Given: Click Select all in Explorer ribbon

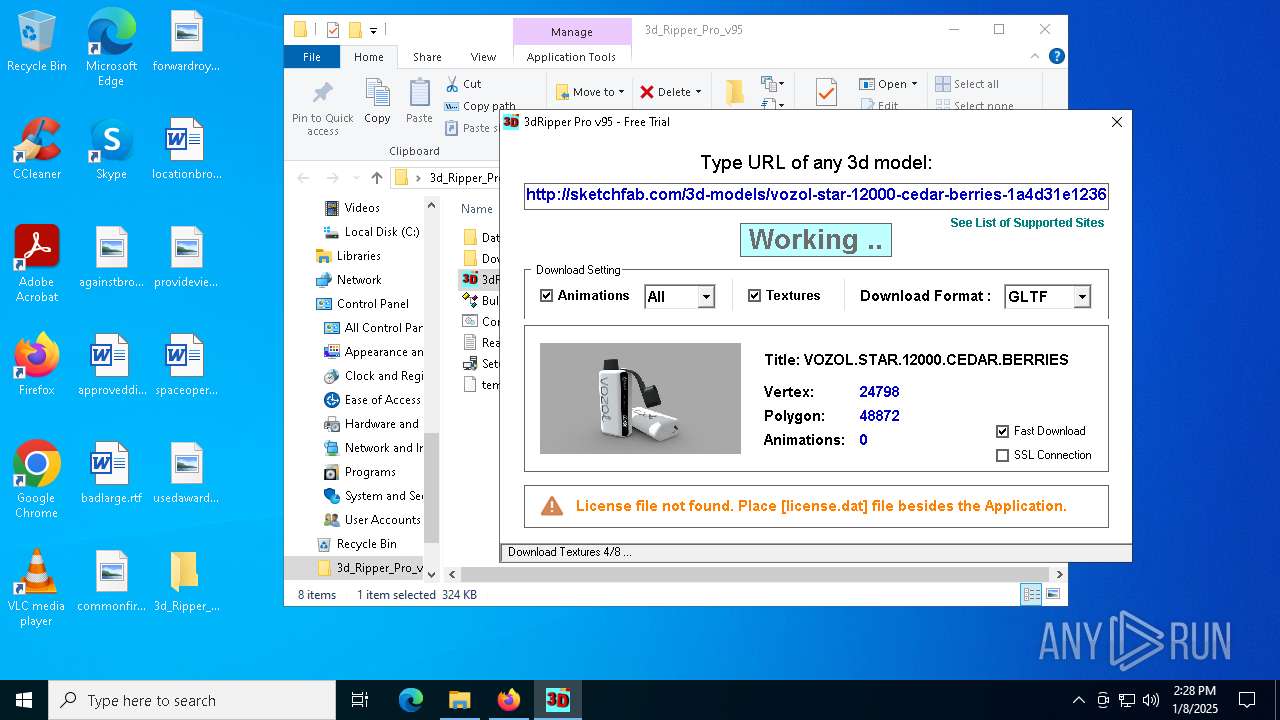Looking at the screenshot, I should click(x=967, y=84).
